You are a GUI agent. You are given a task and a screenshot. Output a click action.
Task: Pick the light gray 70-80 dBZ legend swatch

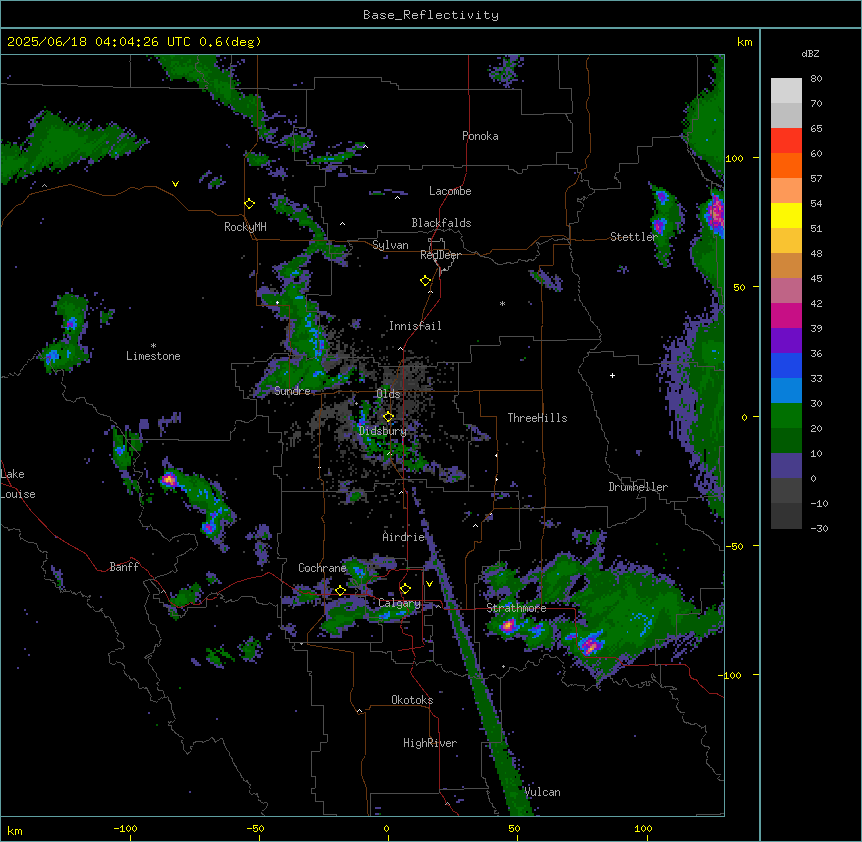[x=786, y=91]
